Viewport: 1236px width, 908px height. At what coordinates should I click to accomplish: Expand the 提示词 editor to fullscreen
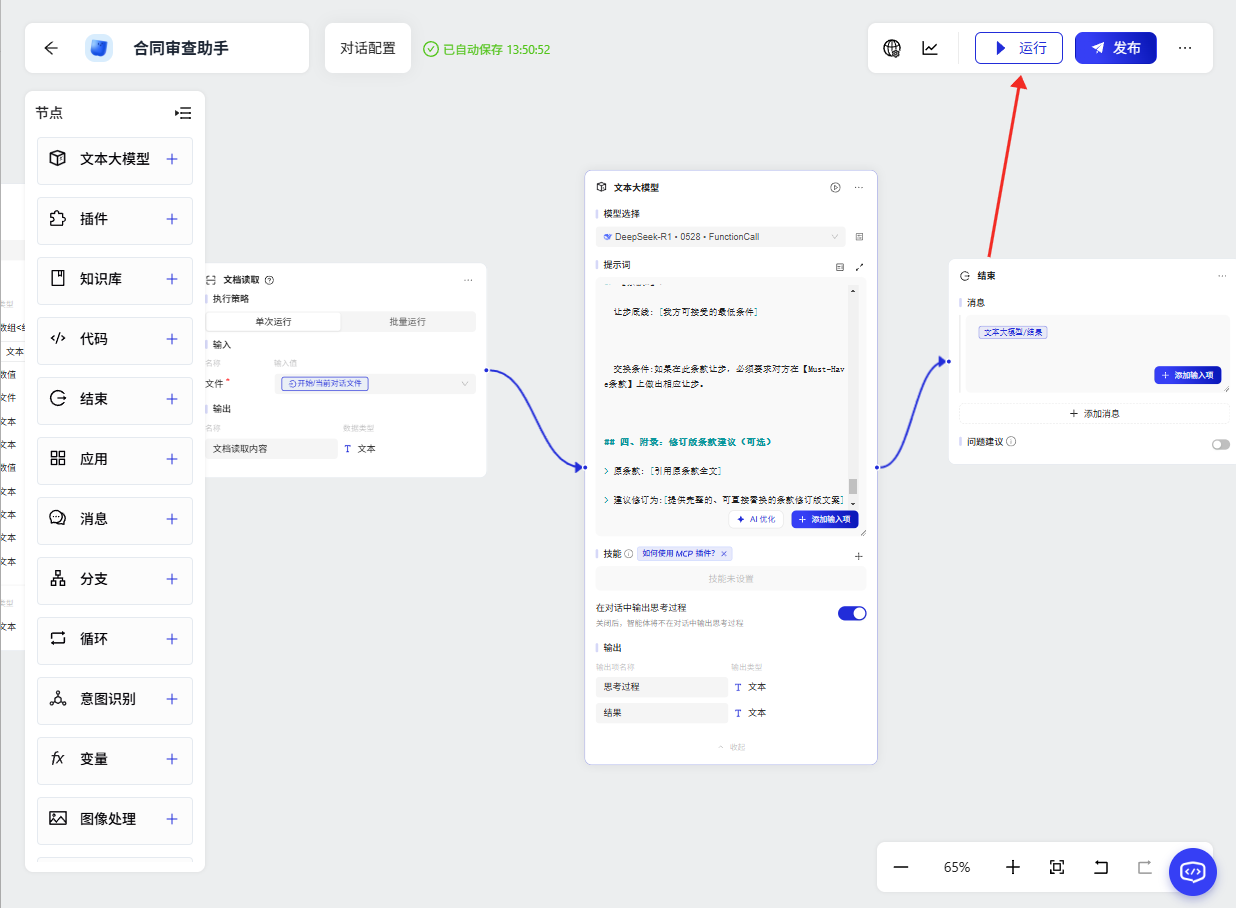click(859, 266)
